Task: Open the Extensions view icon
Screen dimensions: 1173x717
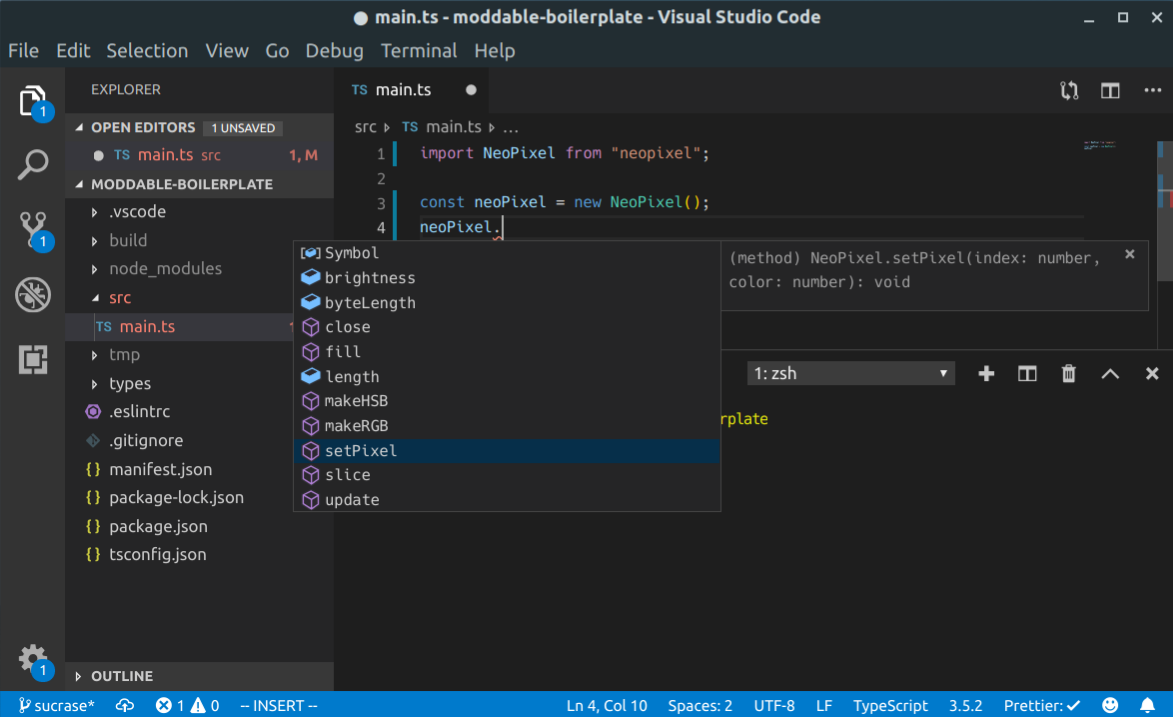Action: [x=33, y=360]
